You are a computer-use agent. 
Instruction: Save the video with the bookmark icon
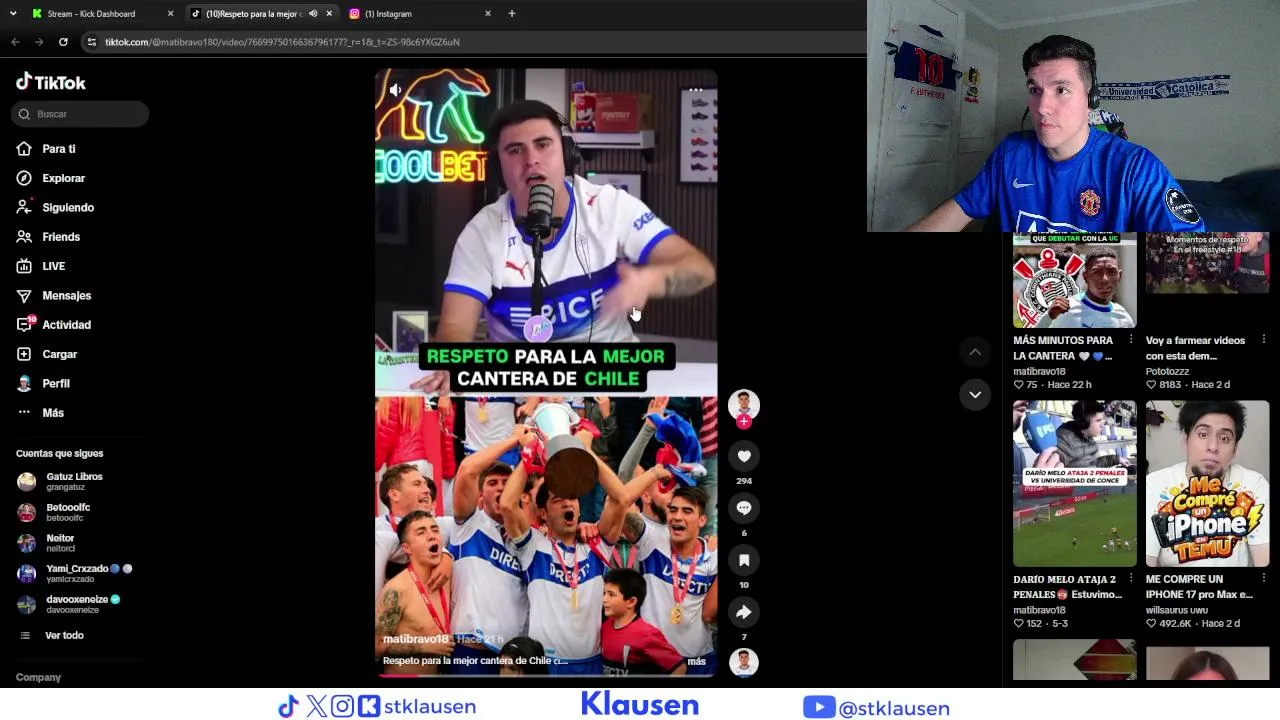coord(744,560)
